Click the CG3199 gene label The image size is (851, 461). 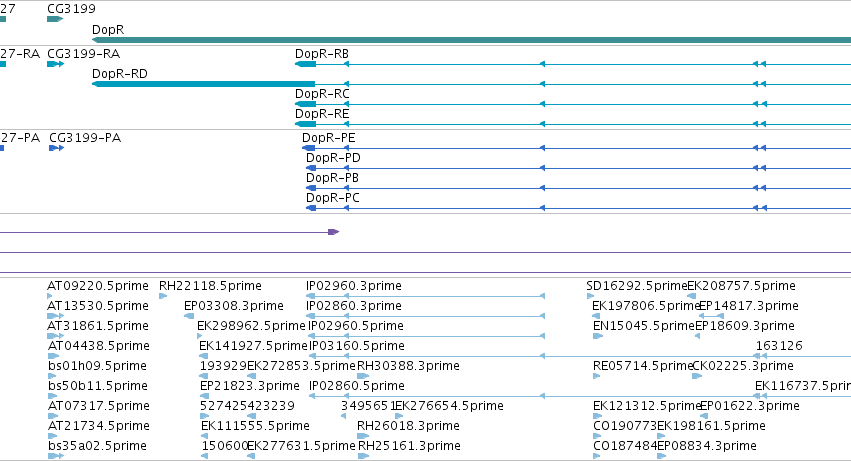[x=71, y=9]
